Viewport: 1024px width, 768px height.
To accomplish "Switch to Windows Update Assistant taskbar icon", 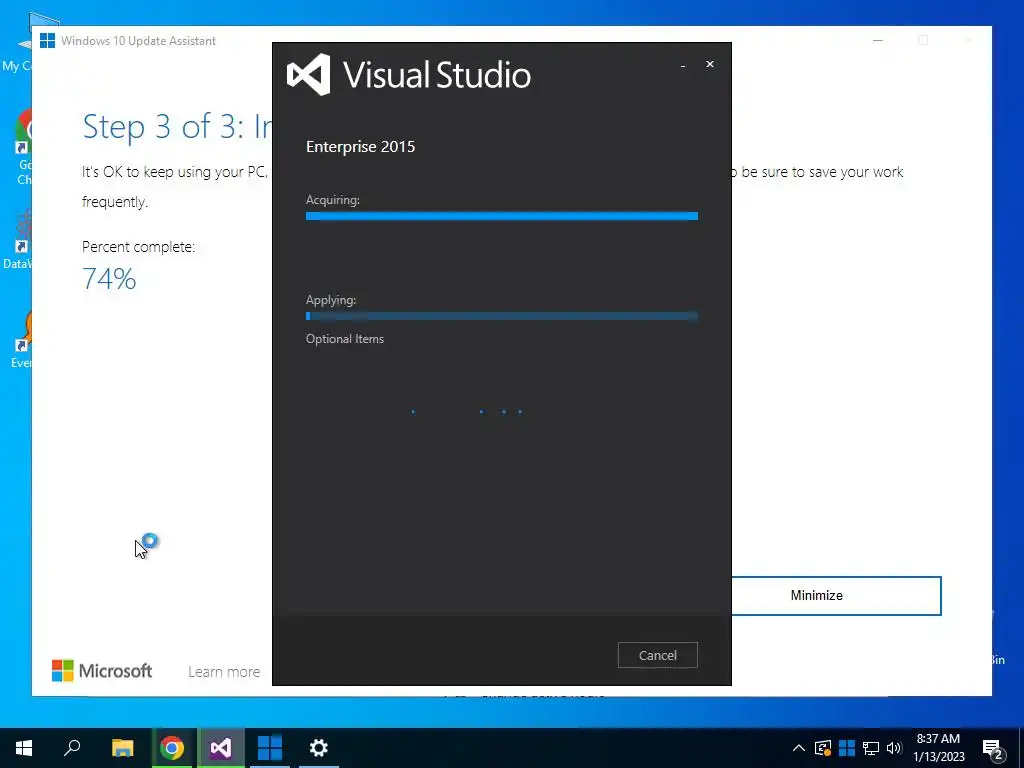I will point(270,748).
